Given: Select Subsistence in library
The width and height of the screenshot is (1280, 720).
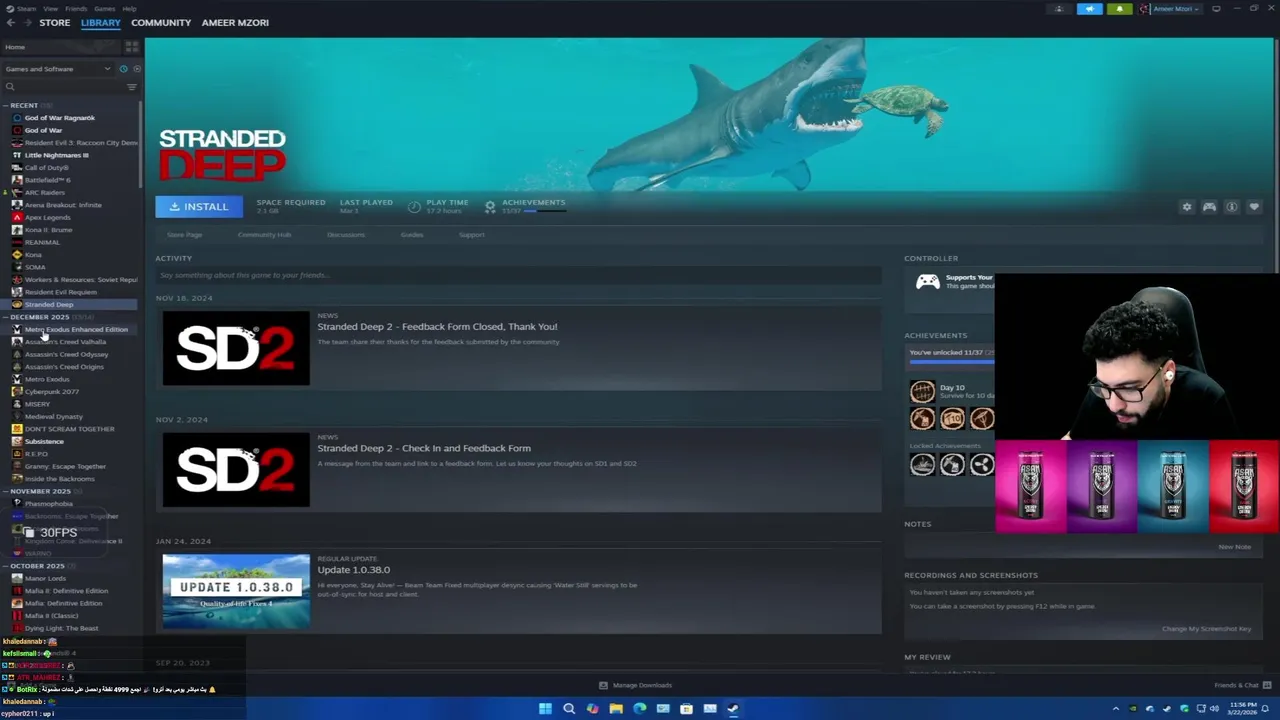Looking at the screenshot, I should (x=44, y=441).
